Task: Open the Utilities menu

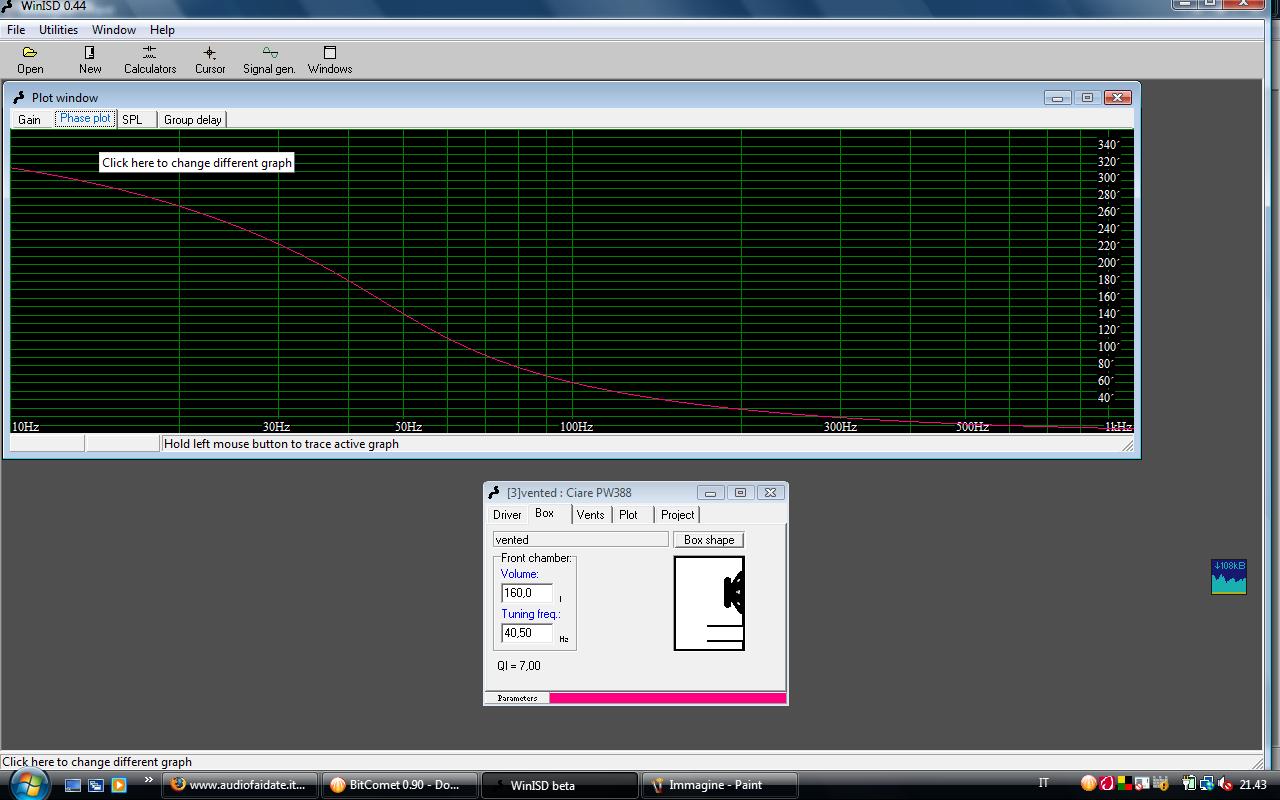Action: [58, 30]
